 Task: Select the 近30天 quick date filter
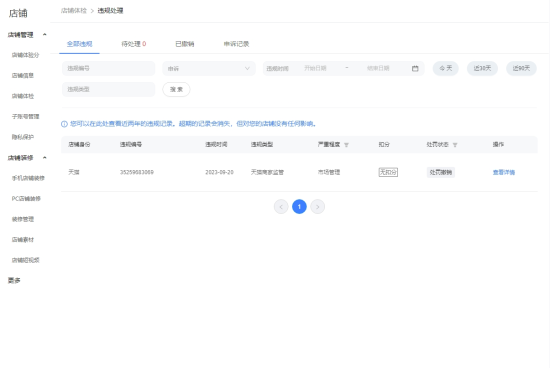click(482, 68)
